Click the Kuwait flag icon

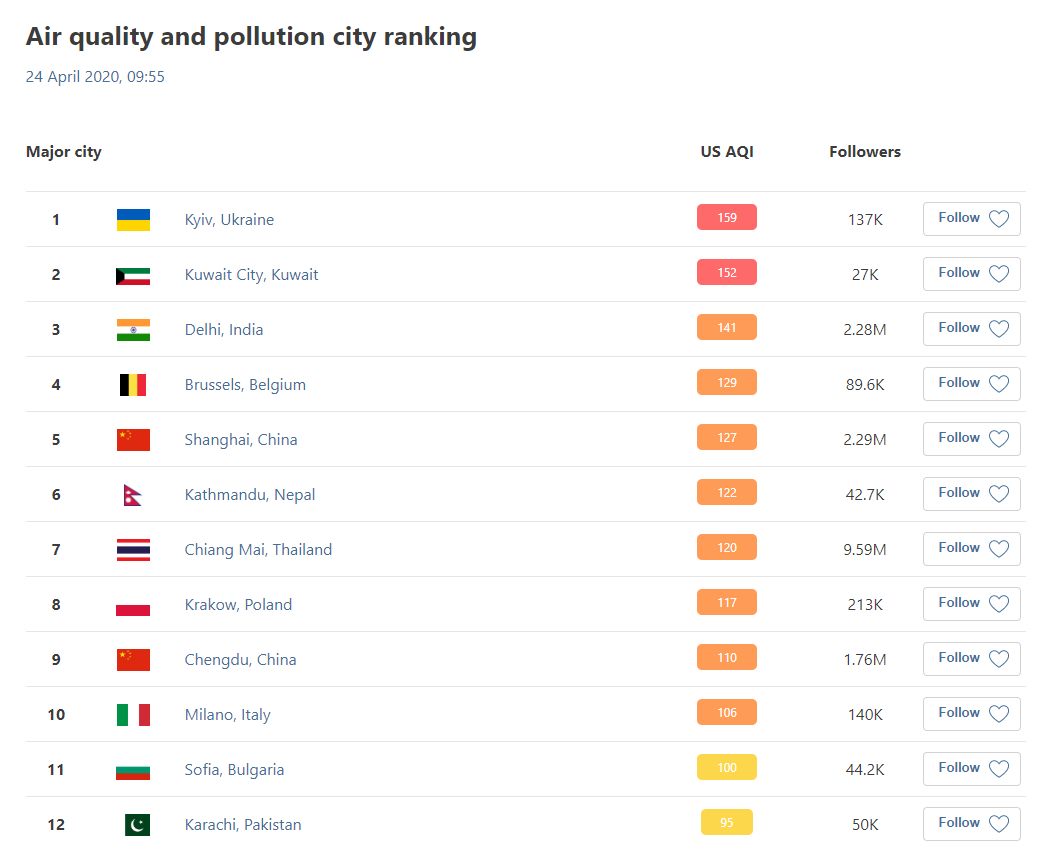(133, 275)
